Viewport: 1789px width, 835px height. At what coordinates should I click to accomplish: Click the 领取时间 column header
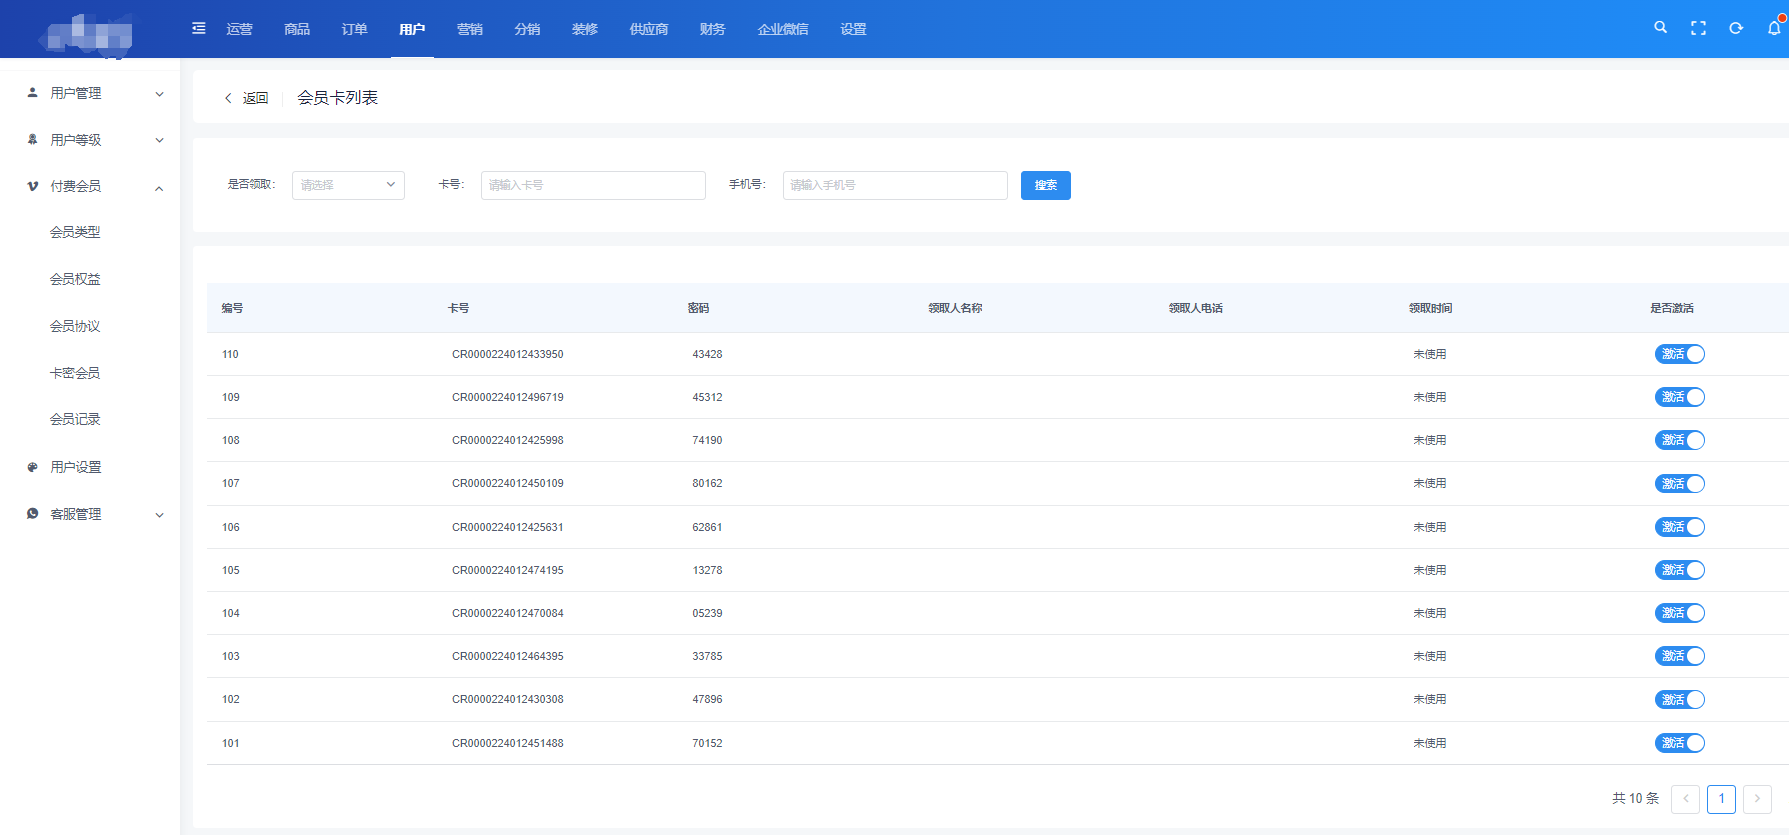tap(1430, 308)
